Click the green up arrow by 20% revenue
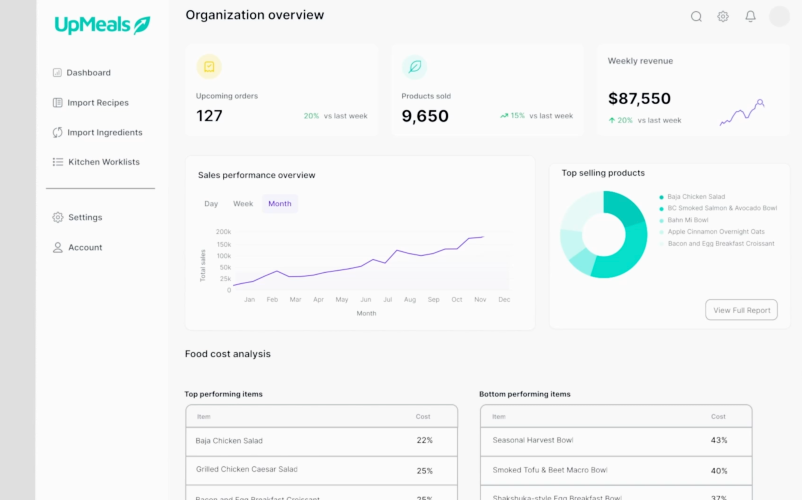The width and height of the screenshot is (802, 500). (x=612, y=121)
